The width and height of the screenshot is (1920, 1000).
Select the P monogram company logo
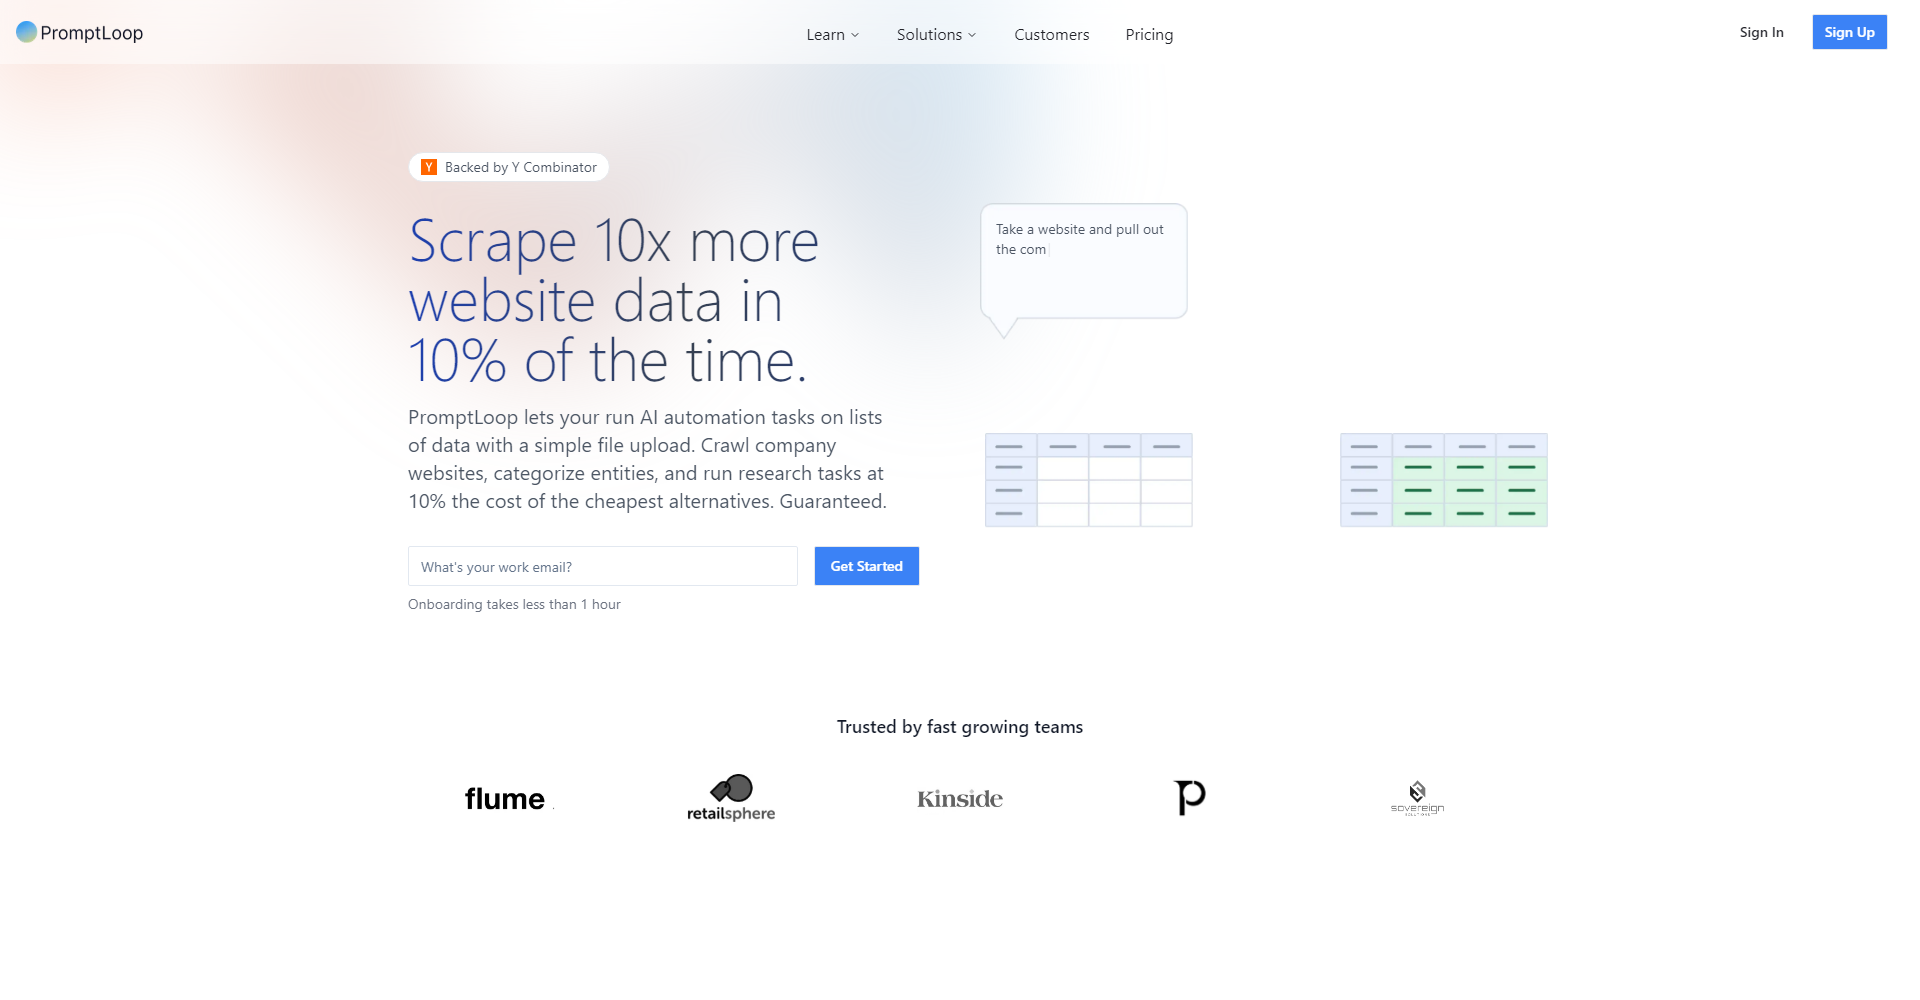point(1189,797)
